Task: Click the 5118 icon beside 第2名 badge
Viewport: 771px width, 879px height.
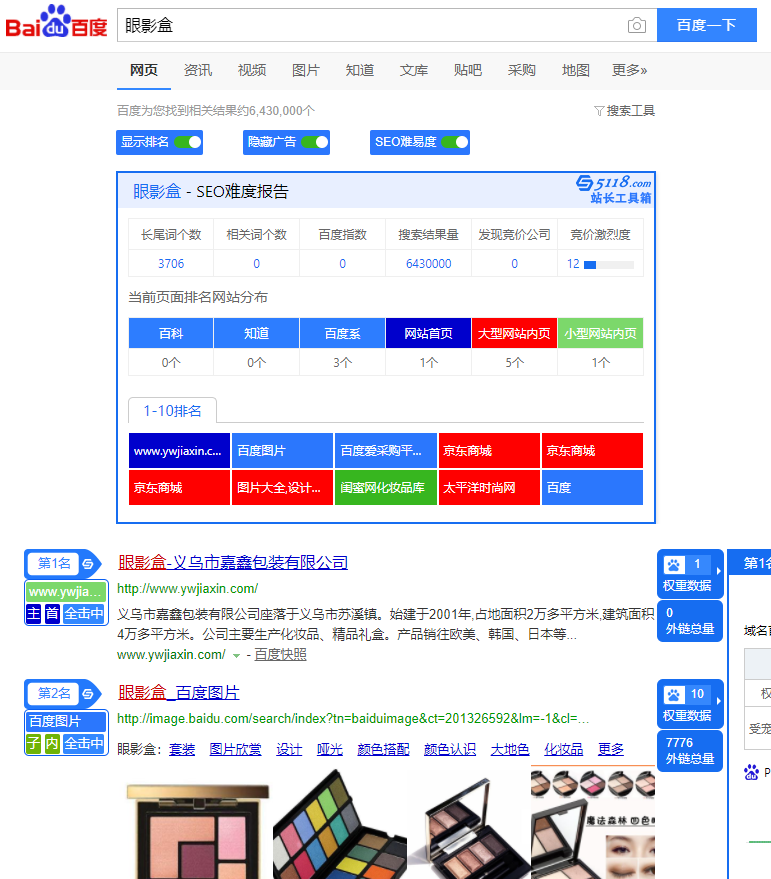Action: (x=88, y=693)
